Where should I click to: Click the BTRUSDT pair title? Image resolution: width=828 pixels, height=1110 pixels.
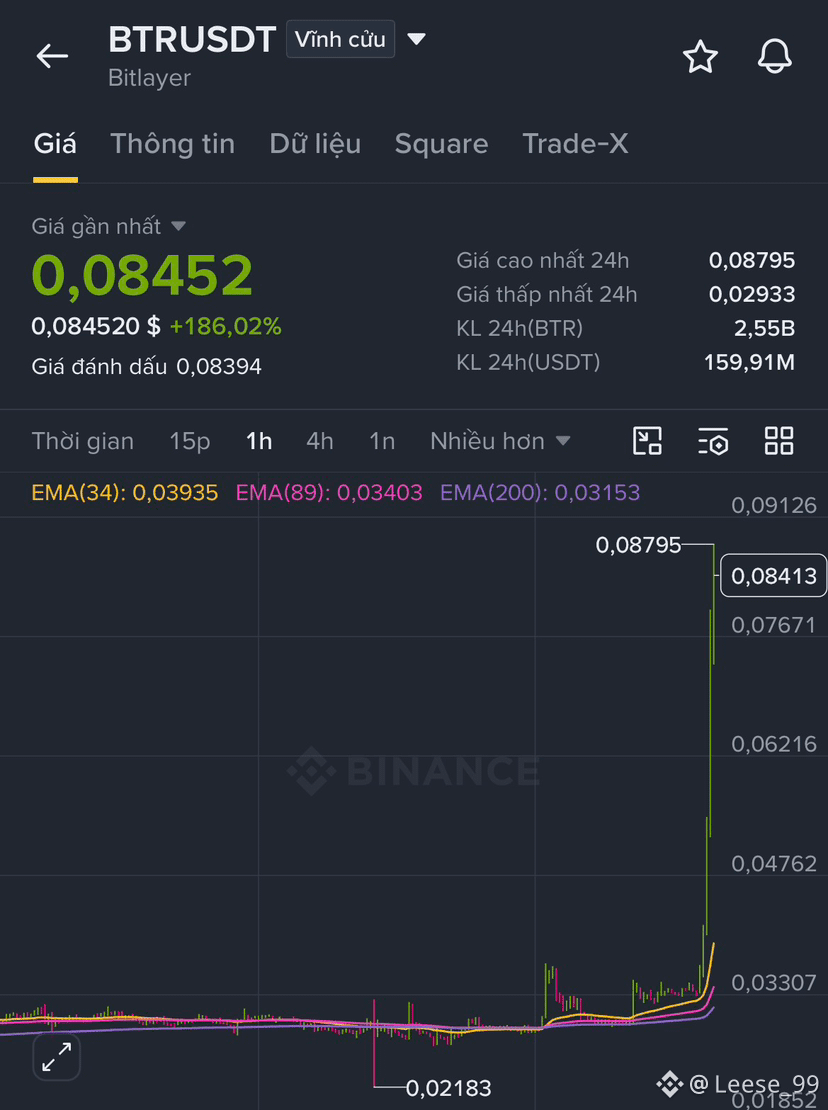coord(192,40)
